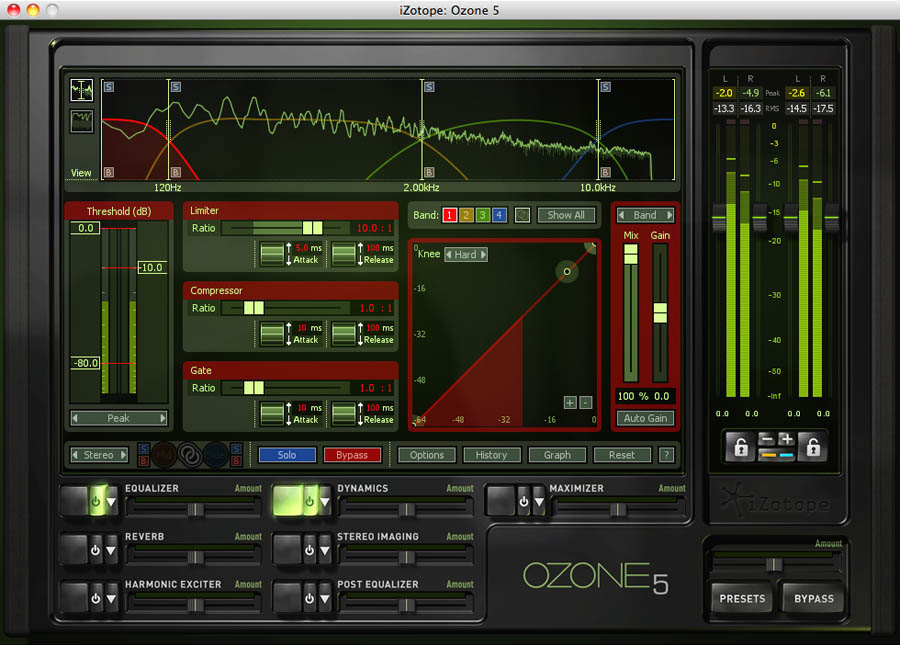Click the 0.0 threshold value field
The width and height of the screenshot is (900, 645).
pyautogui.click(x=85, y=229)
